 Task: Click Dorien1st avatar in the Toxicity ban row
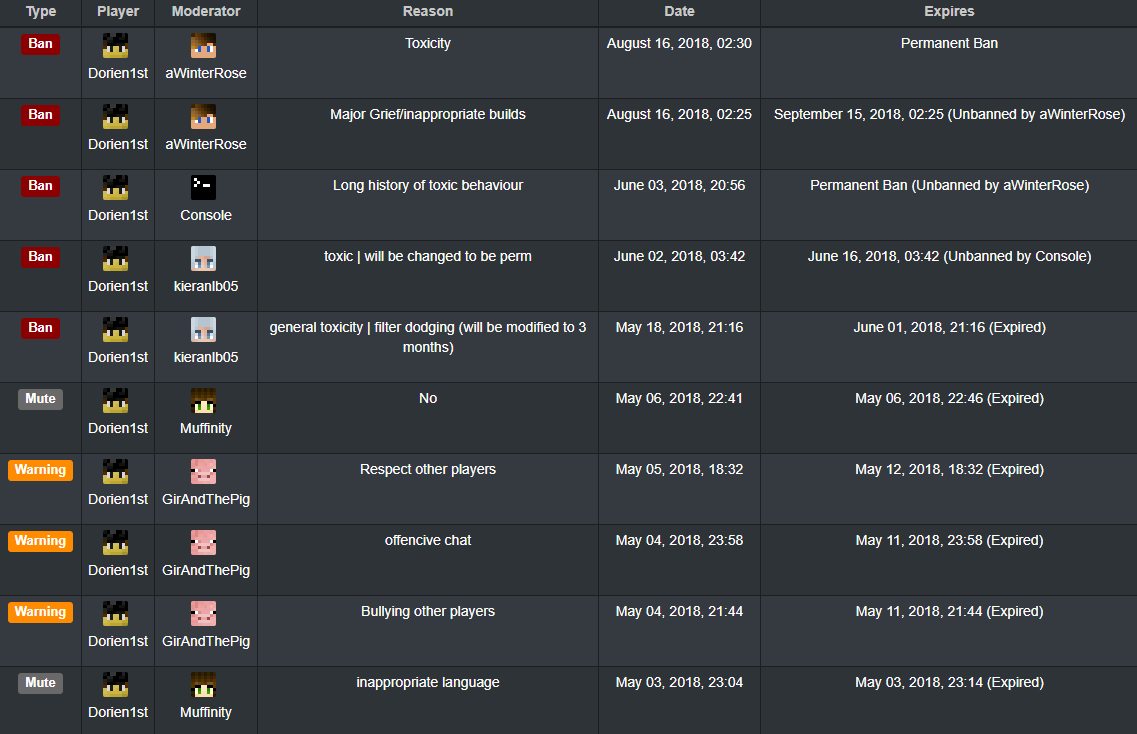[x=115, y=46]
